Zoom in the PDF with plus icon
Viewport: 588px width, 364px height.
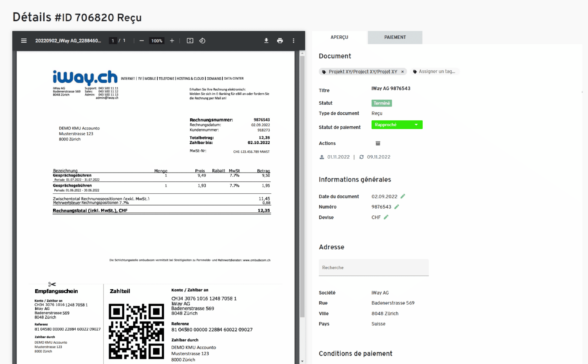(x=172, y=40)
